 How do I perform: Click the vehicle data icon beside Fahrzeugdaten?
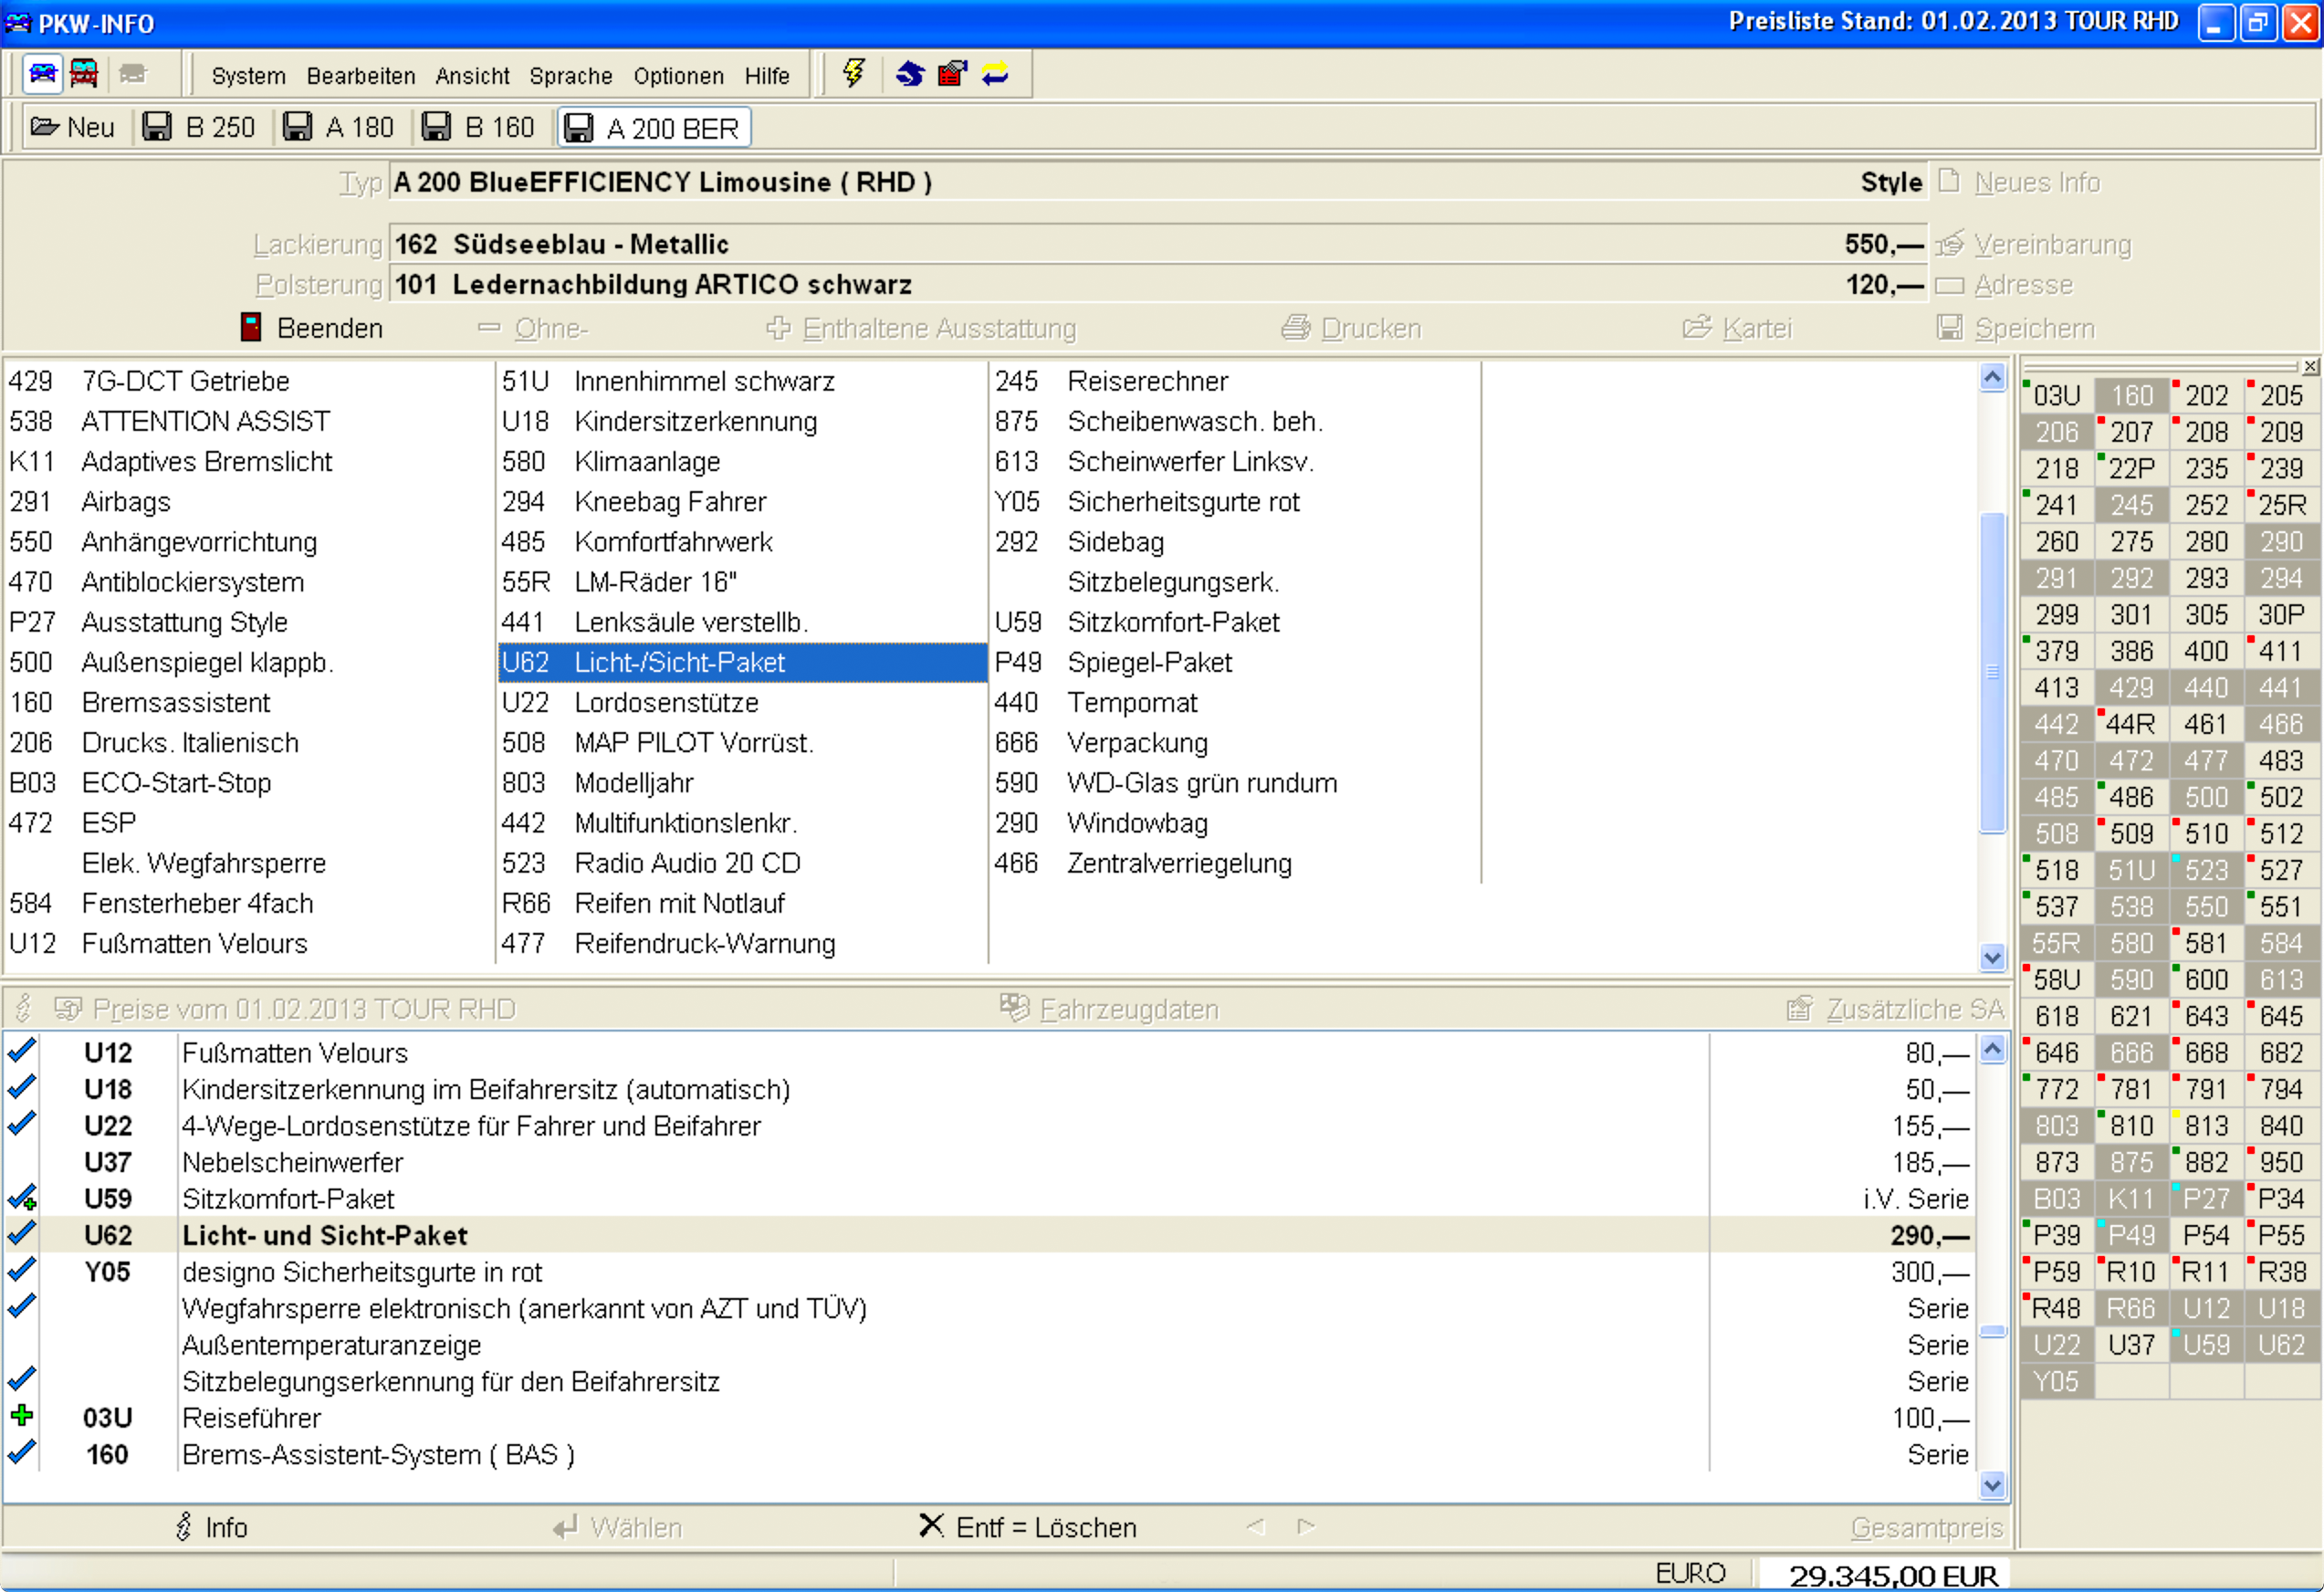tap(1014, 1008)
